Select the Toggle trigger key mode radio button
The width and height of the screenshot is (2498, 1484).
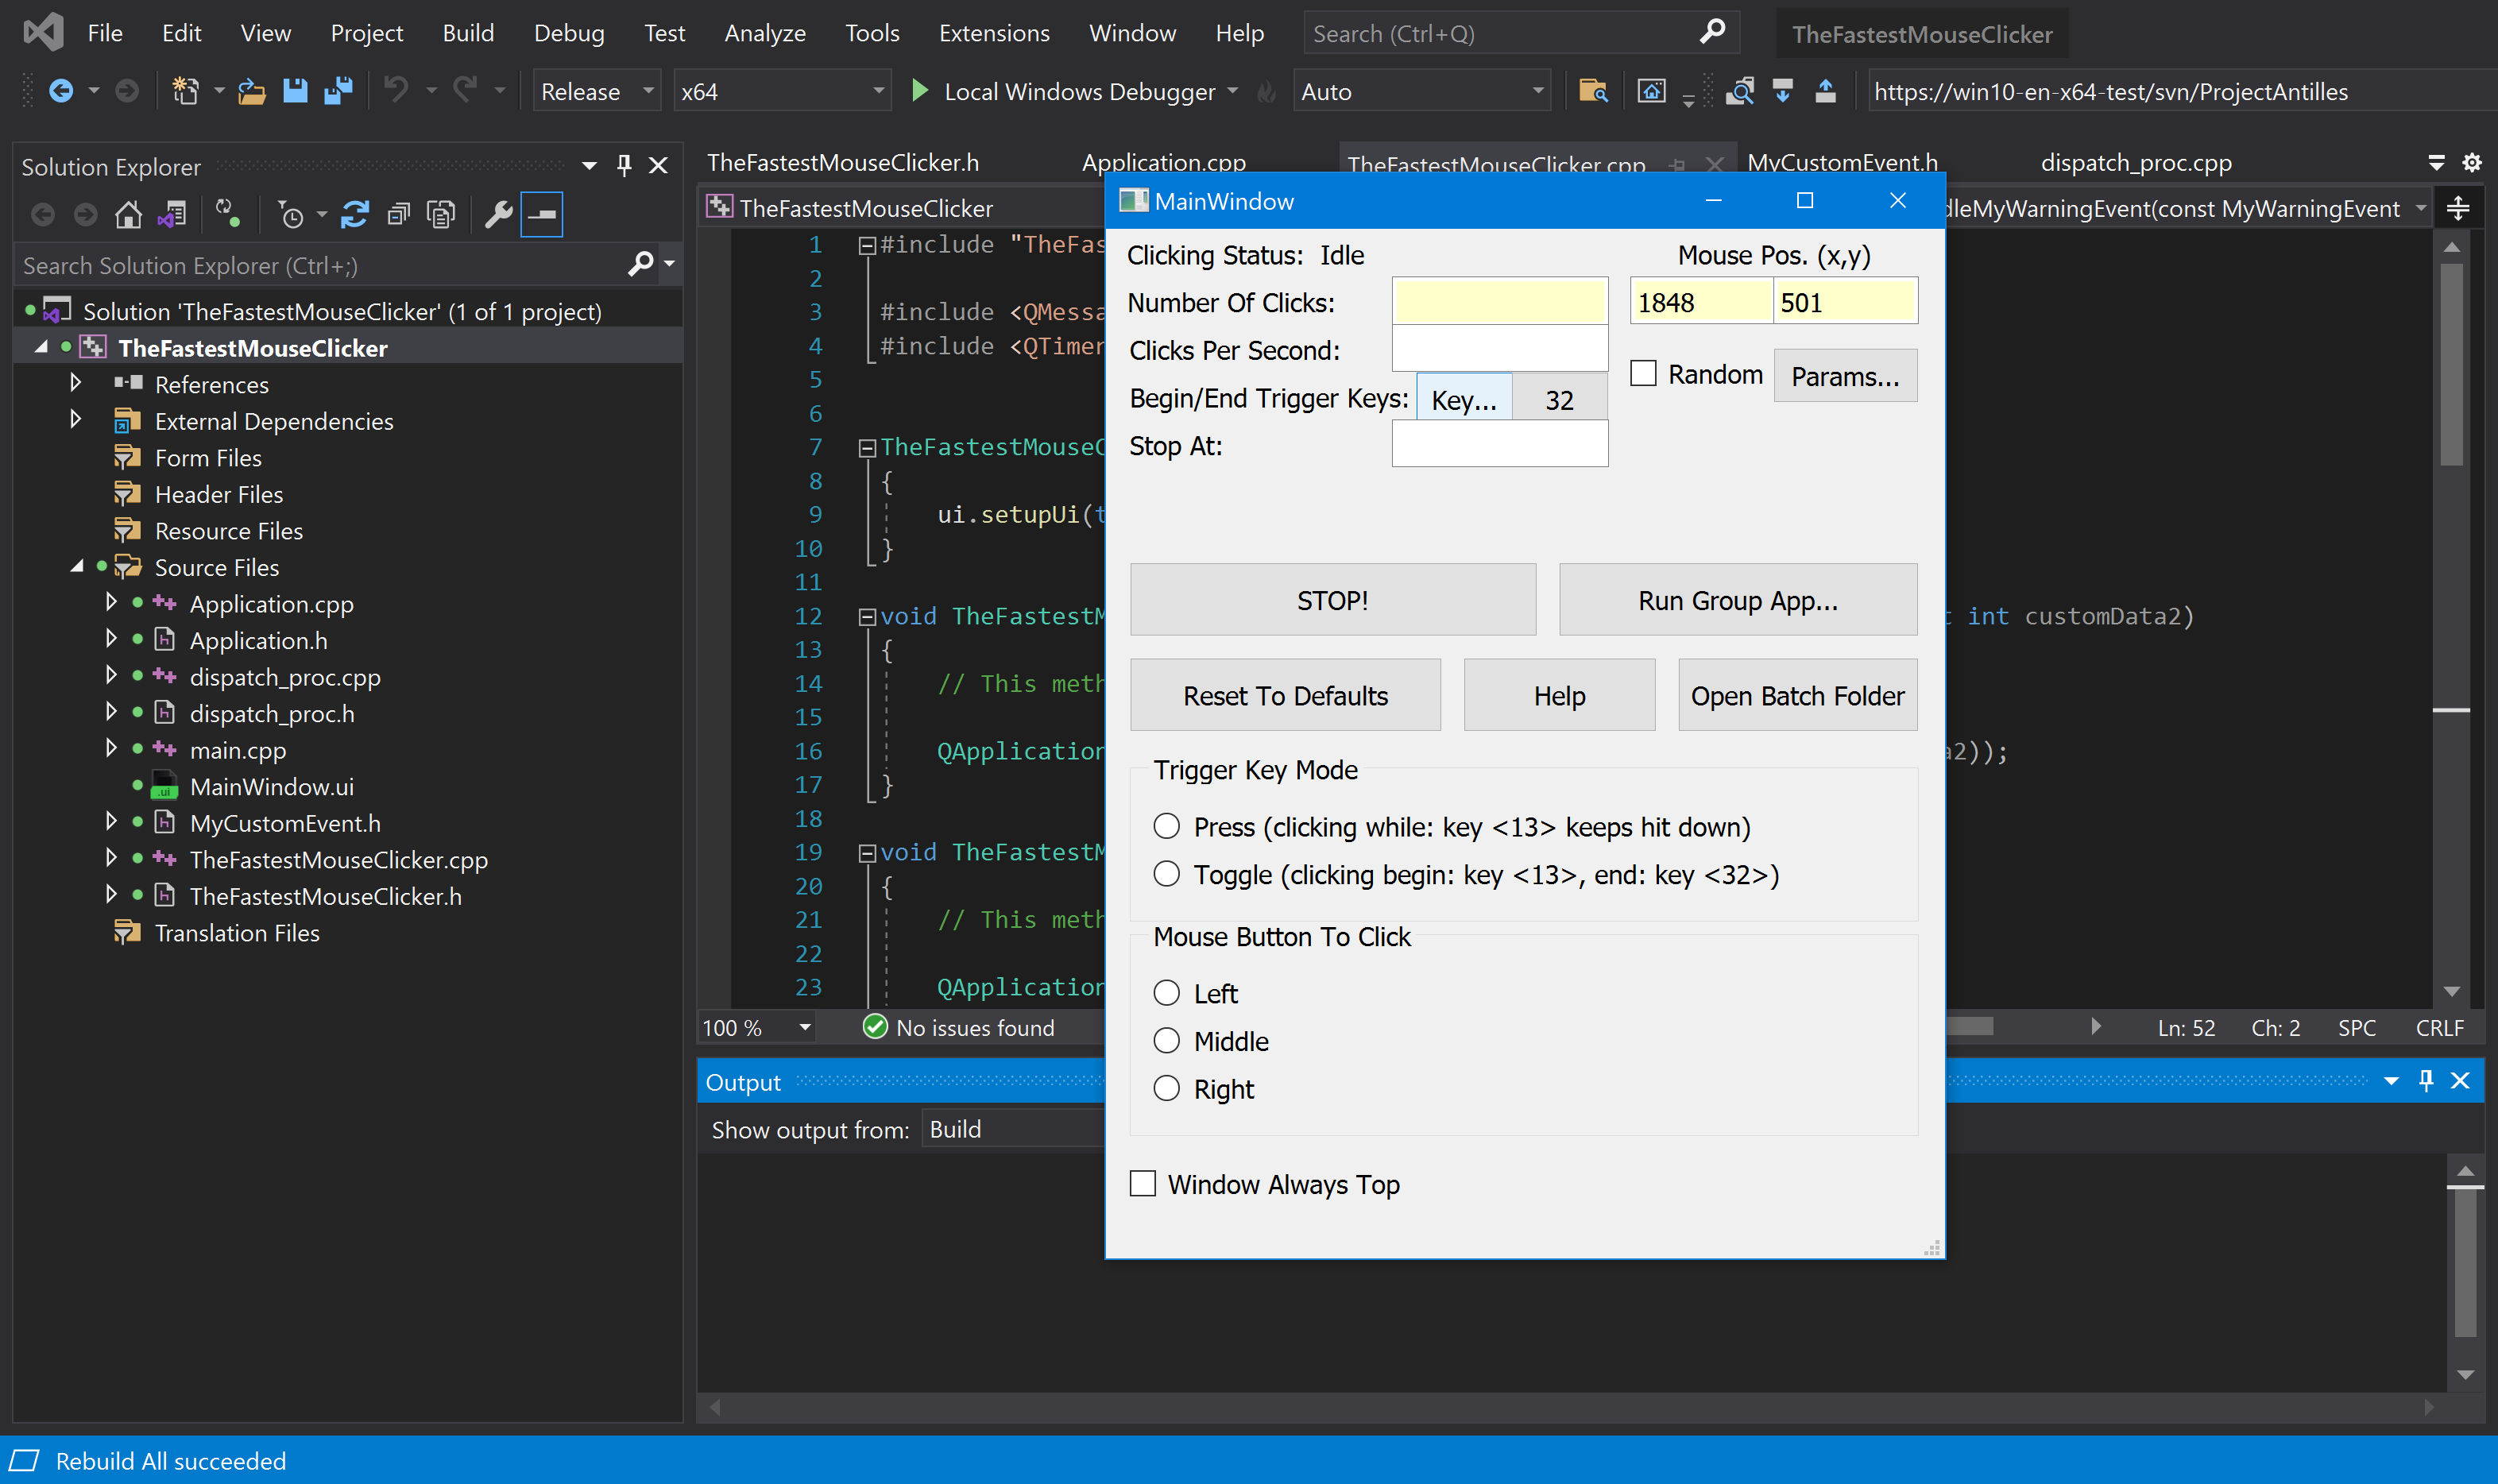click(1164, 873)
